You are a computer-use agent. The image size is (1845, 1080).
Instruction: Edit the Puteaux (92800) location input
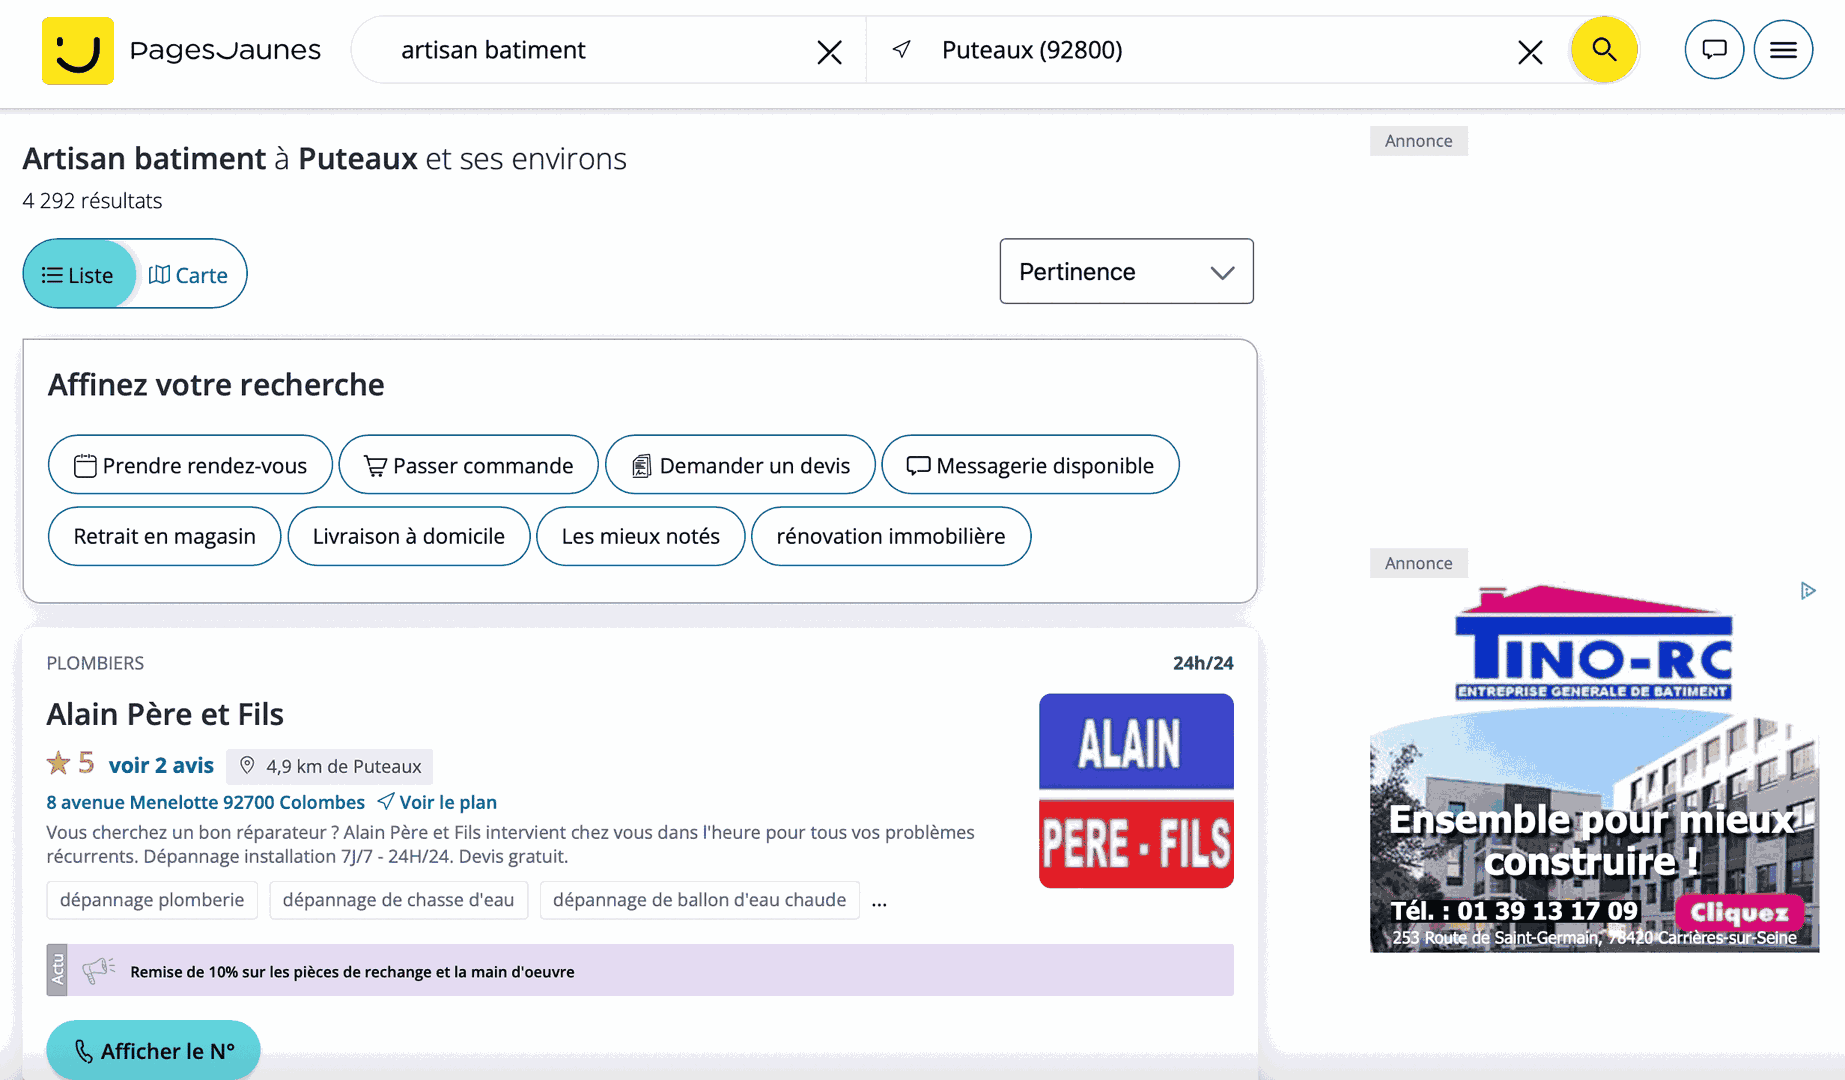(1220, 50)
